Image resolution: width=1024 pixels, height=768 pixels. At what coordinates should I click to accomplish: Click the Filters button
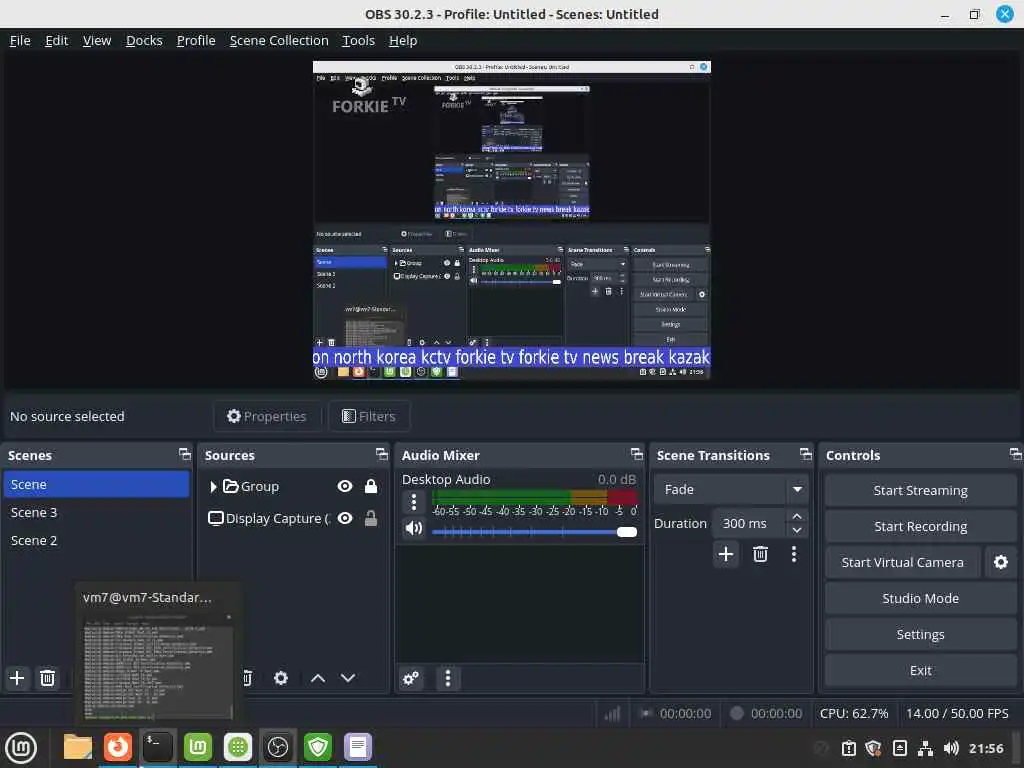point(369,416)
